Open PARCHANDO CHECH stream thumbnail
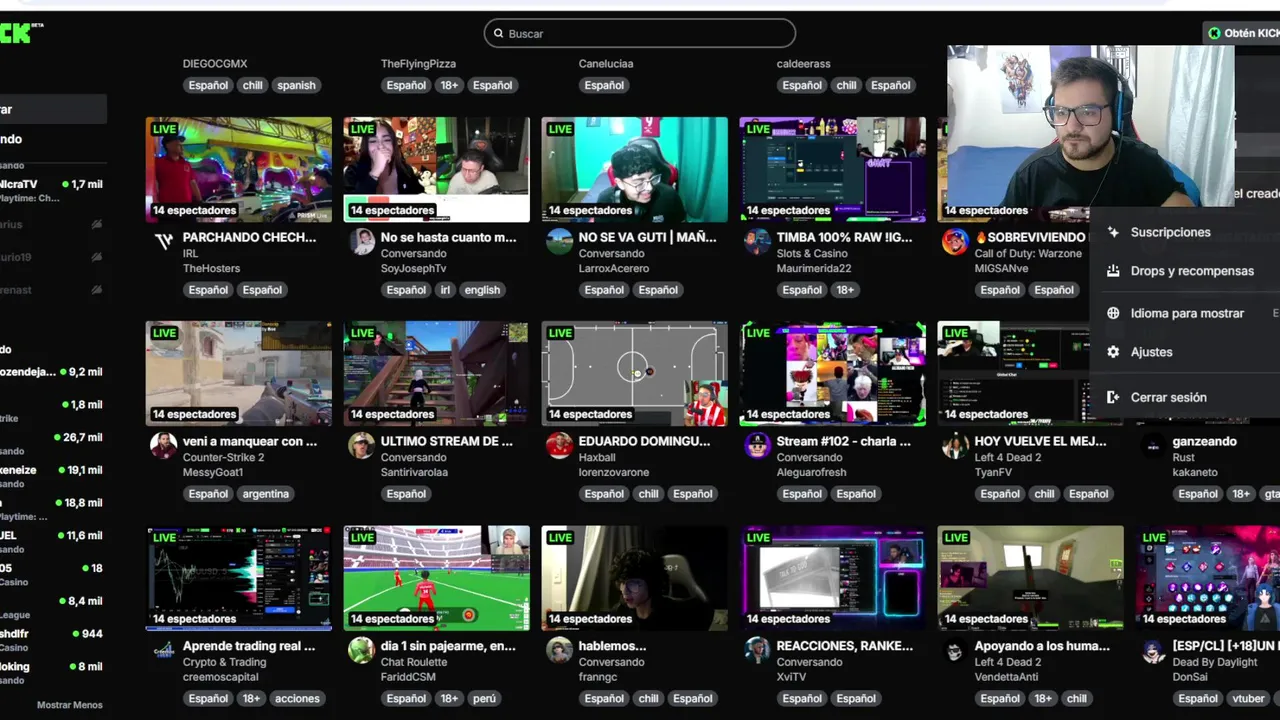 click(x=239, y=169)
